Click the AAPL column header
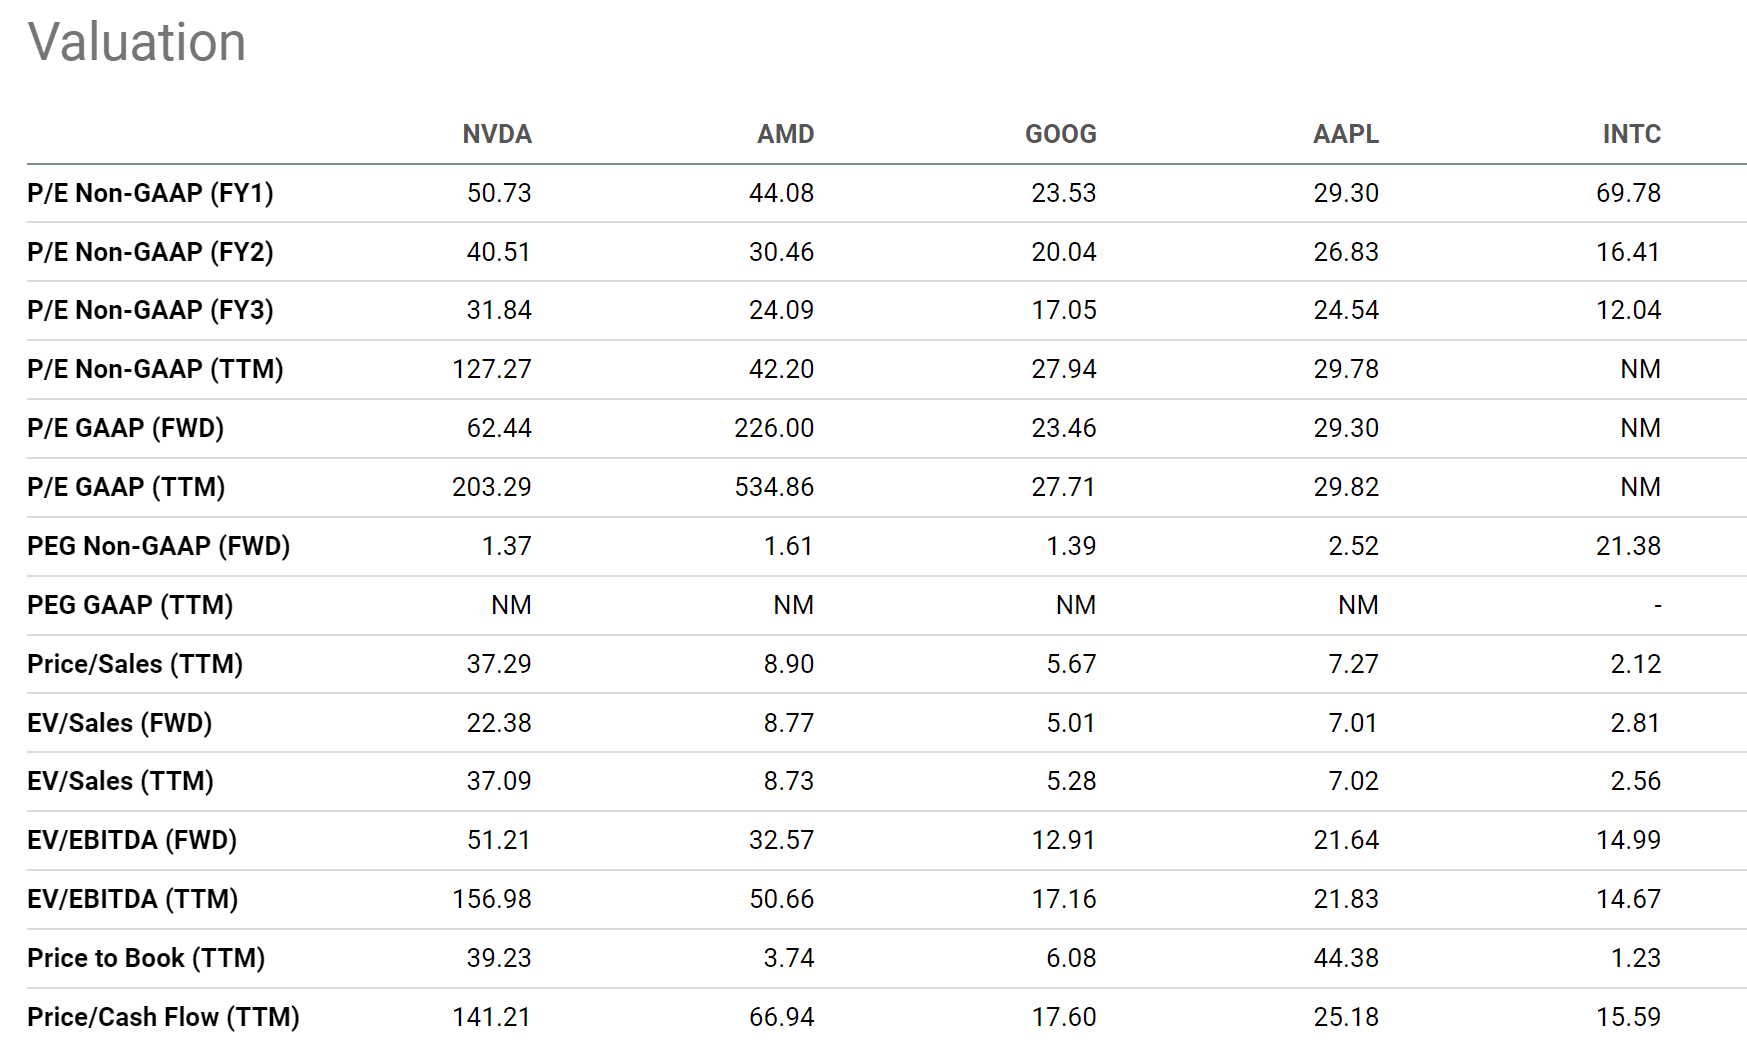1747x1050 pixels. 1345,134
